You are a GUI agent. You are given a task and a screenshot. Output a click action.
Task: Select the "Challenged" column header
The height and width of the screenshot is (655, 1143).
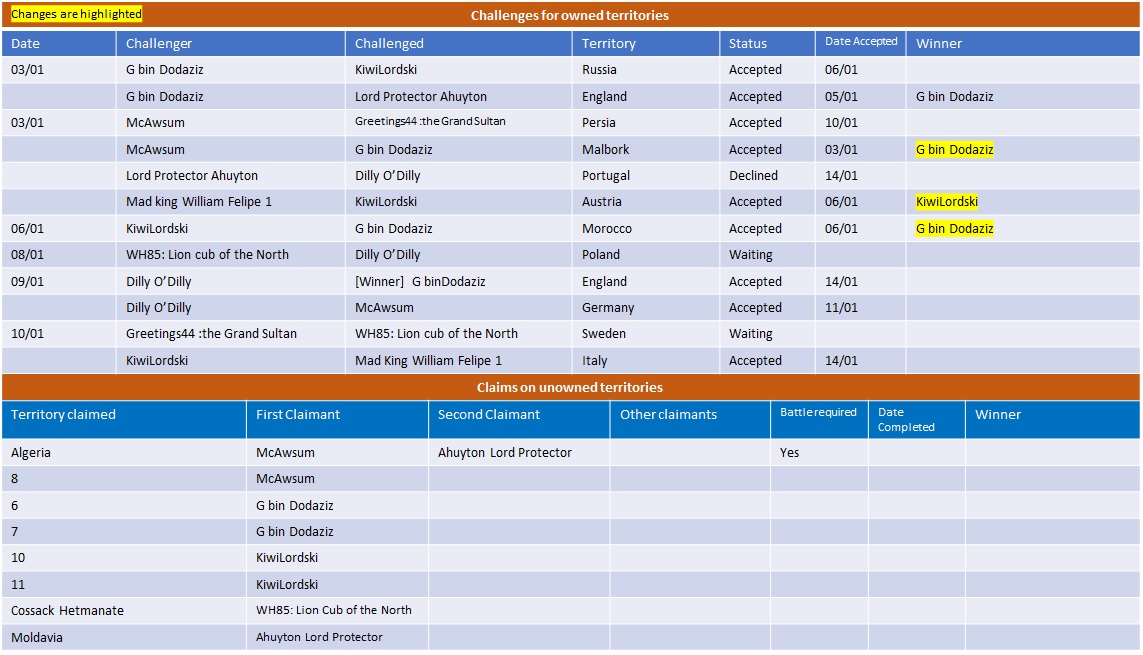[389, 43]
